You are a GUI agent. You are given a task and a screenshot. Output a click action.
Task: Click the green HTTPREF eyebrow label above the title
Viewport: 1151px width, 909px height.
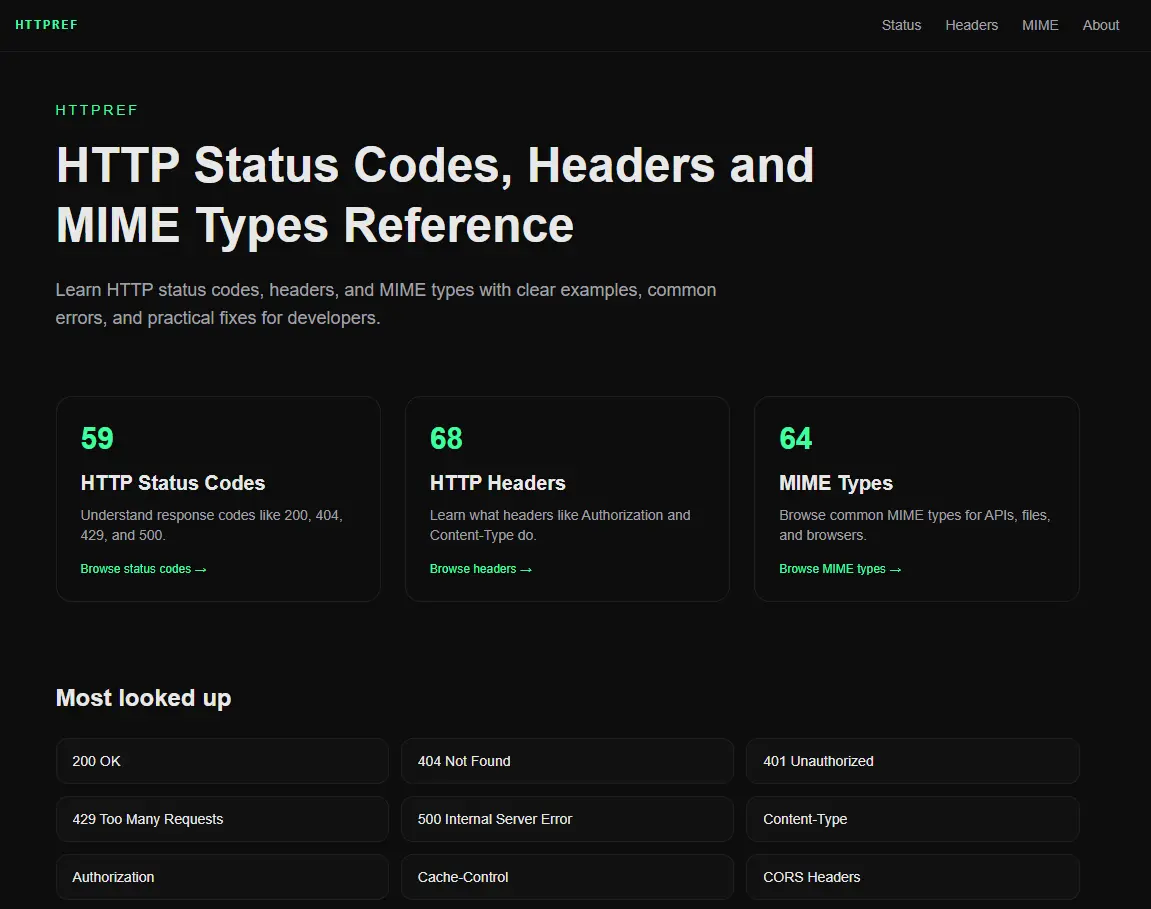point(96,110)
